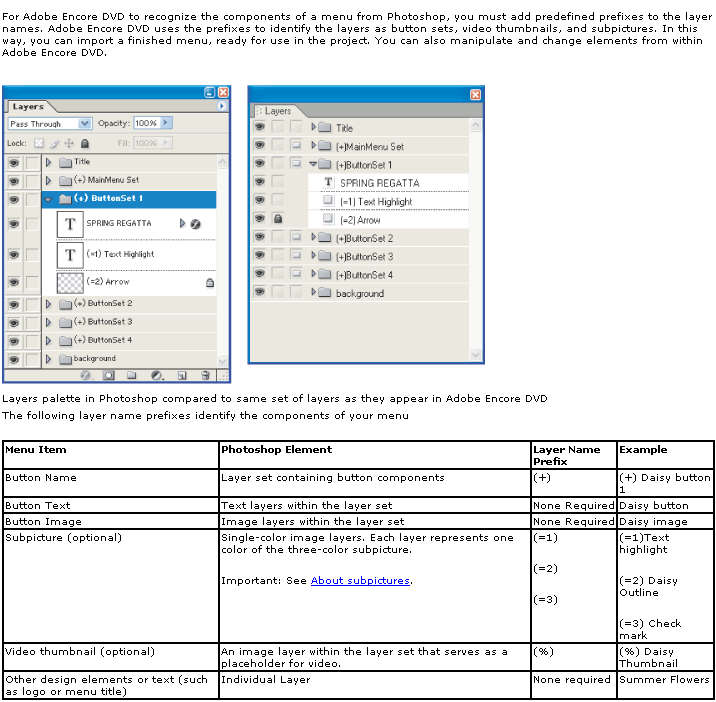Click the T text icon of Encore SPRING REGATTA
This screenshot has width=716, height=702.
tap(328, 182)
